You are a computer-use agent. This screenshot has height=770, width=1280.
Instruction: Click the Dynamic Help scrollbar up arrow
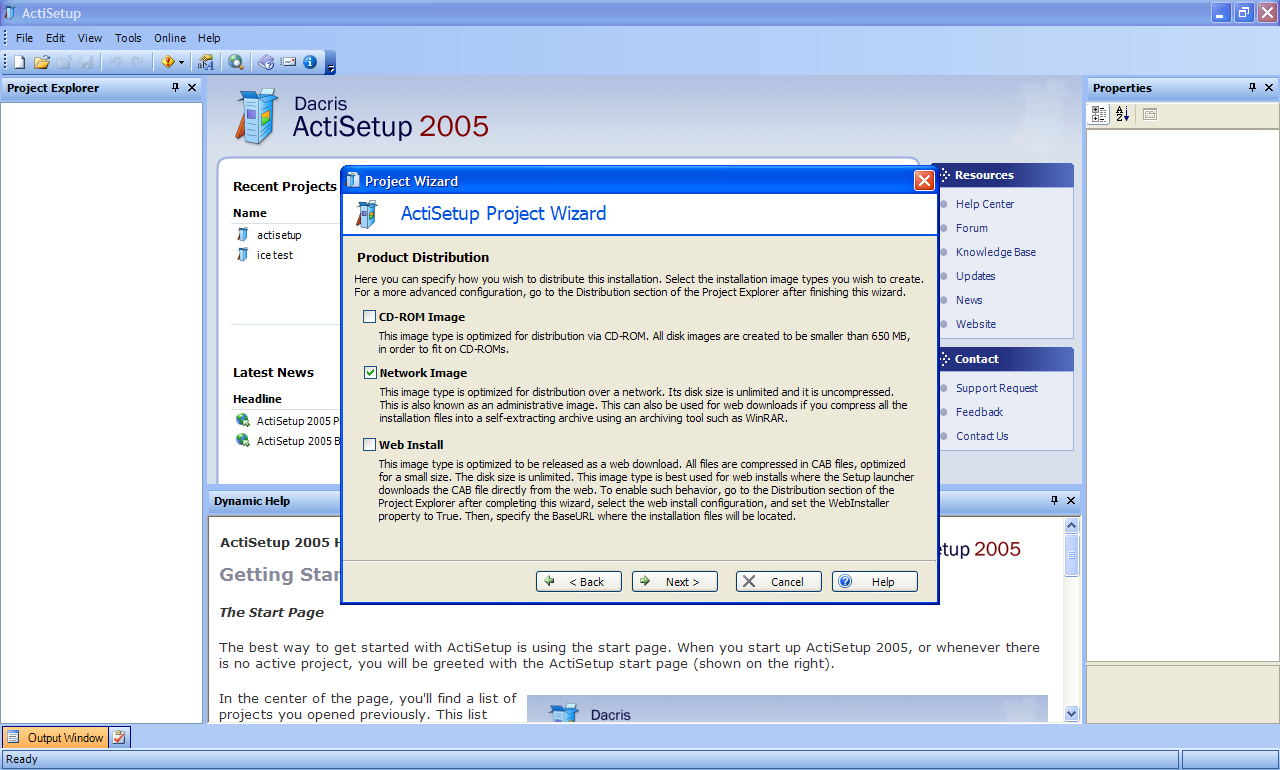(x=1072, y=526)
